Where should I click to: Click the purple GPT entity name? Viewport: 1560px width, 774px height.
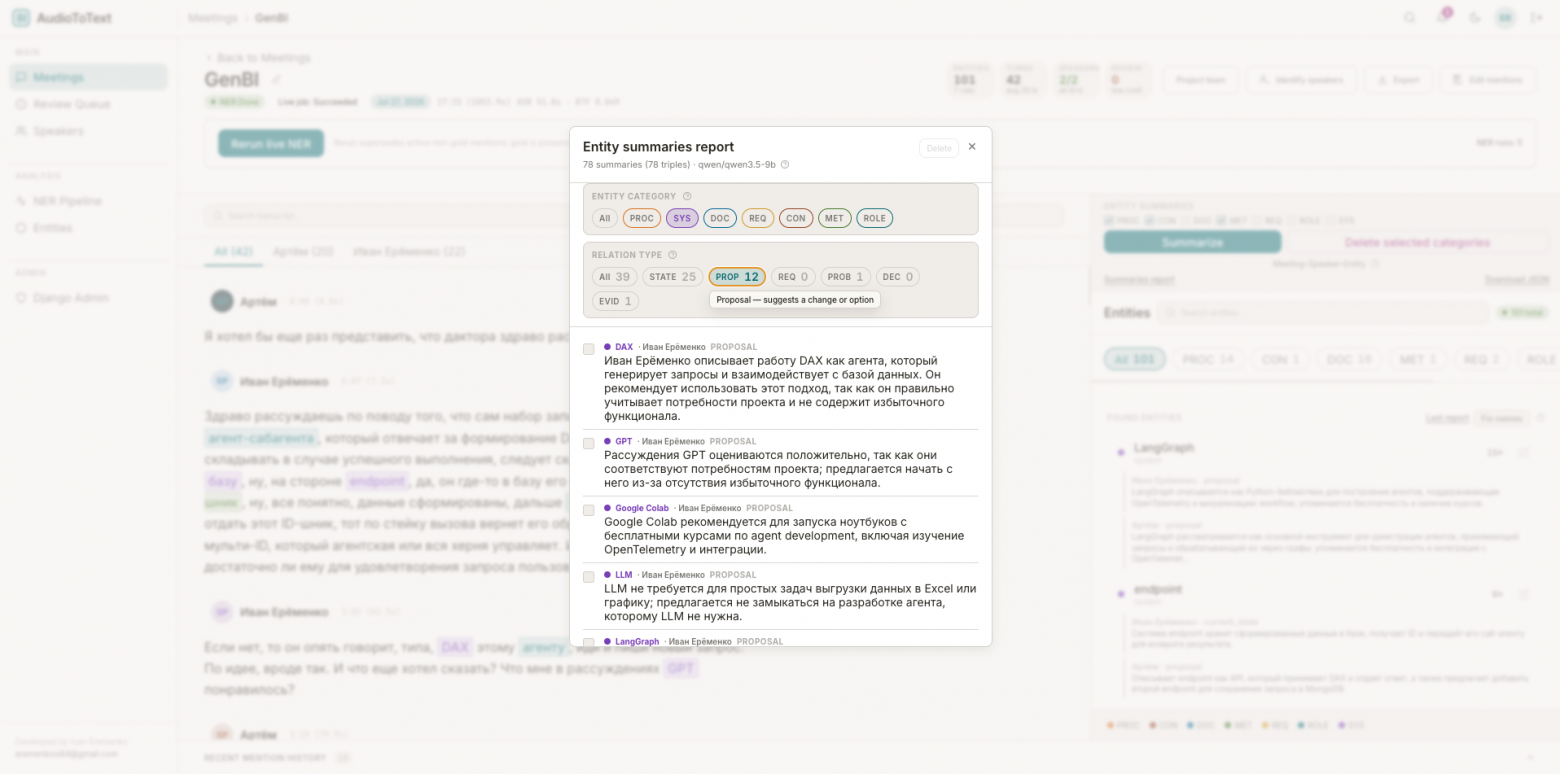(624, 441)
